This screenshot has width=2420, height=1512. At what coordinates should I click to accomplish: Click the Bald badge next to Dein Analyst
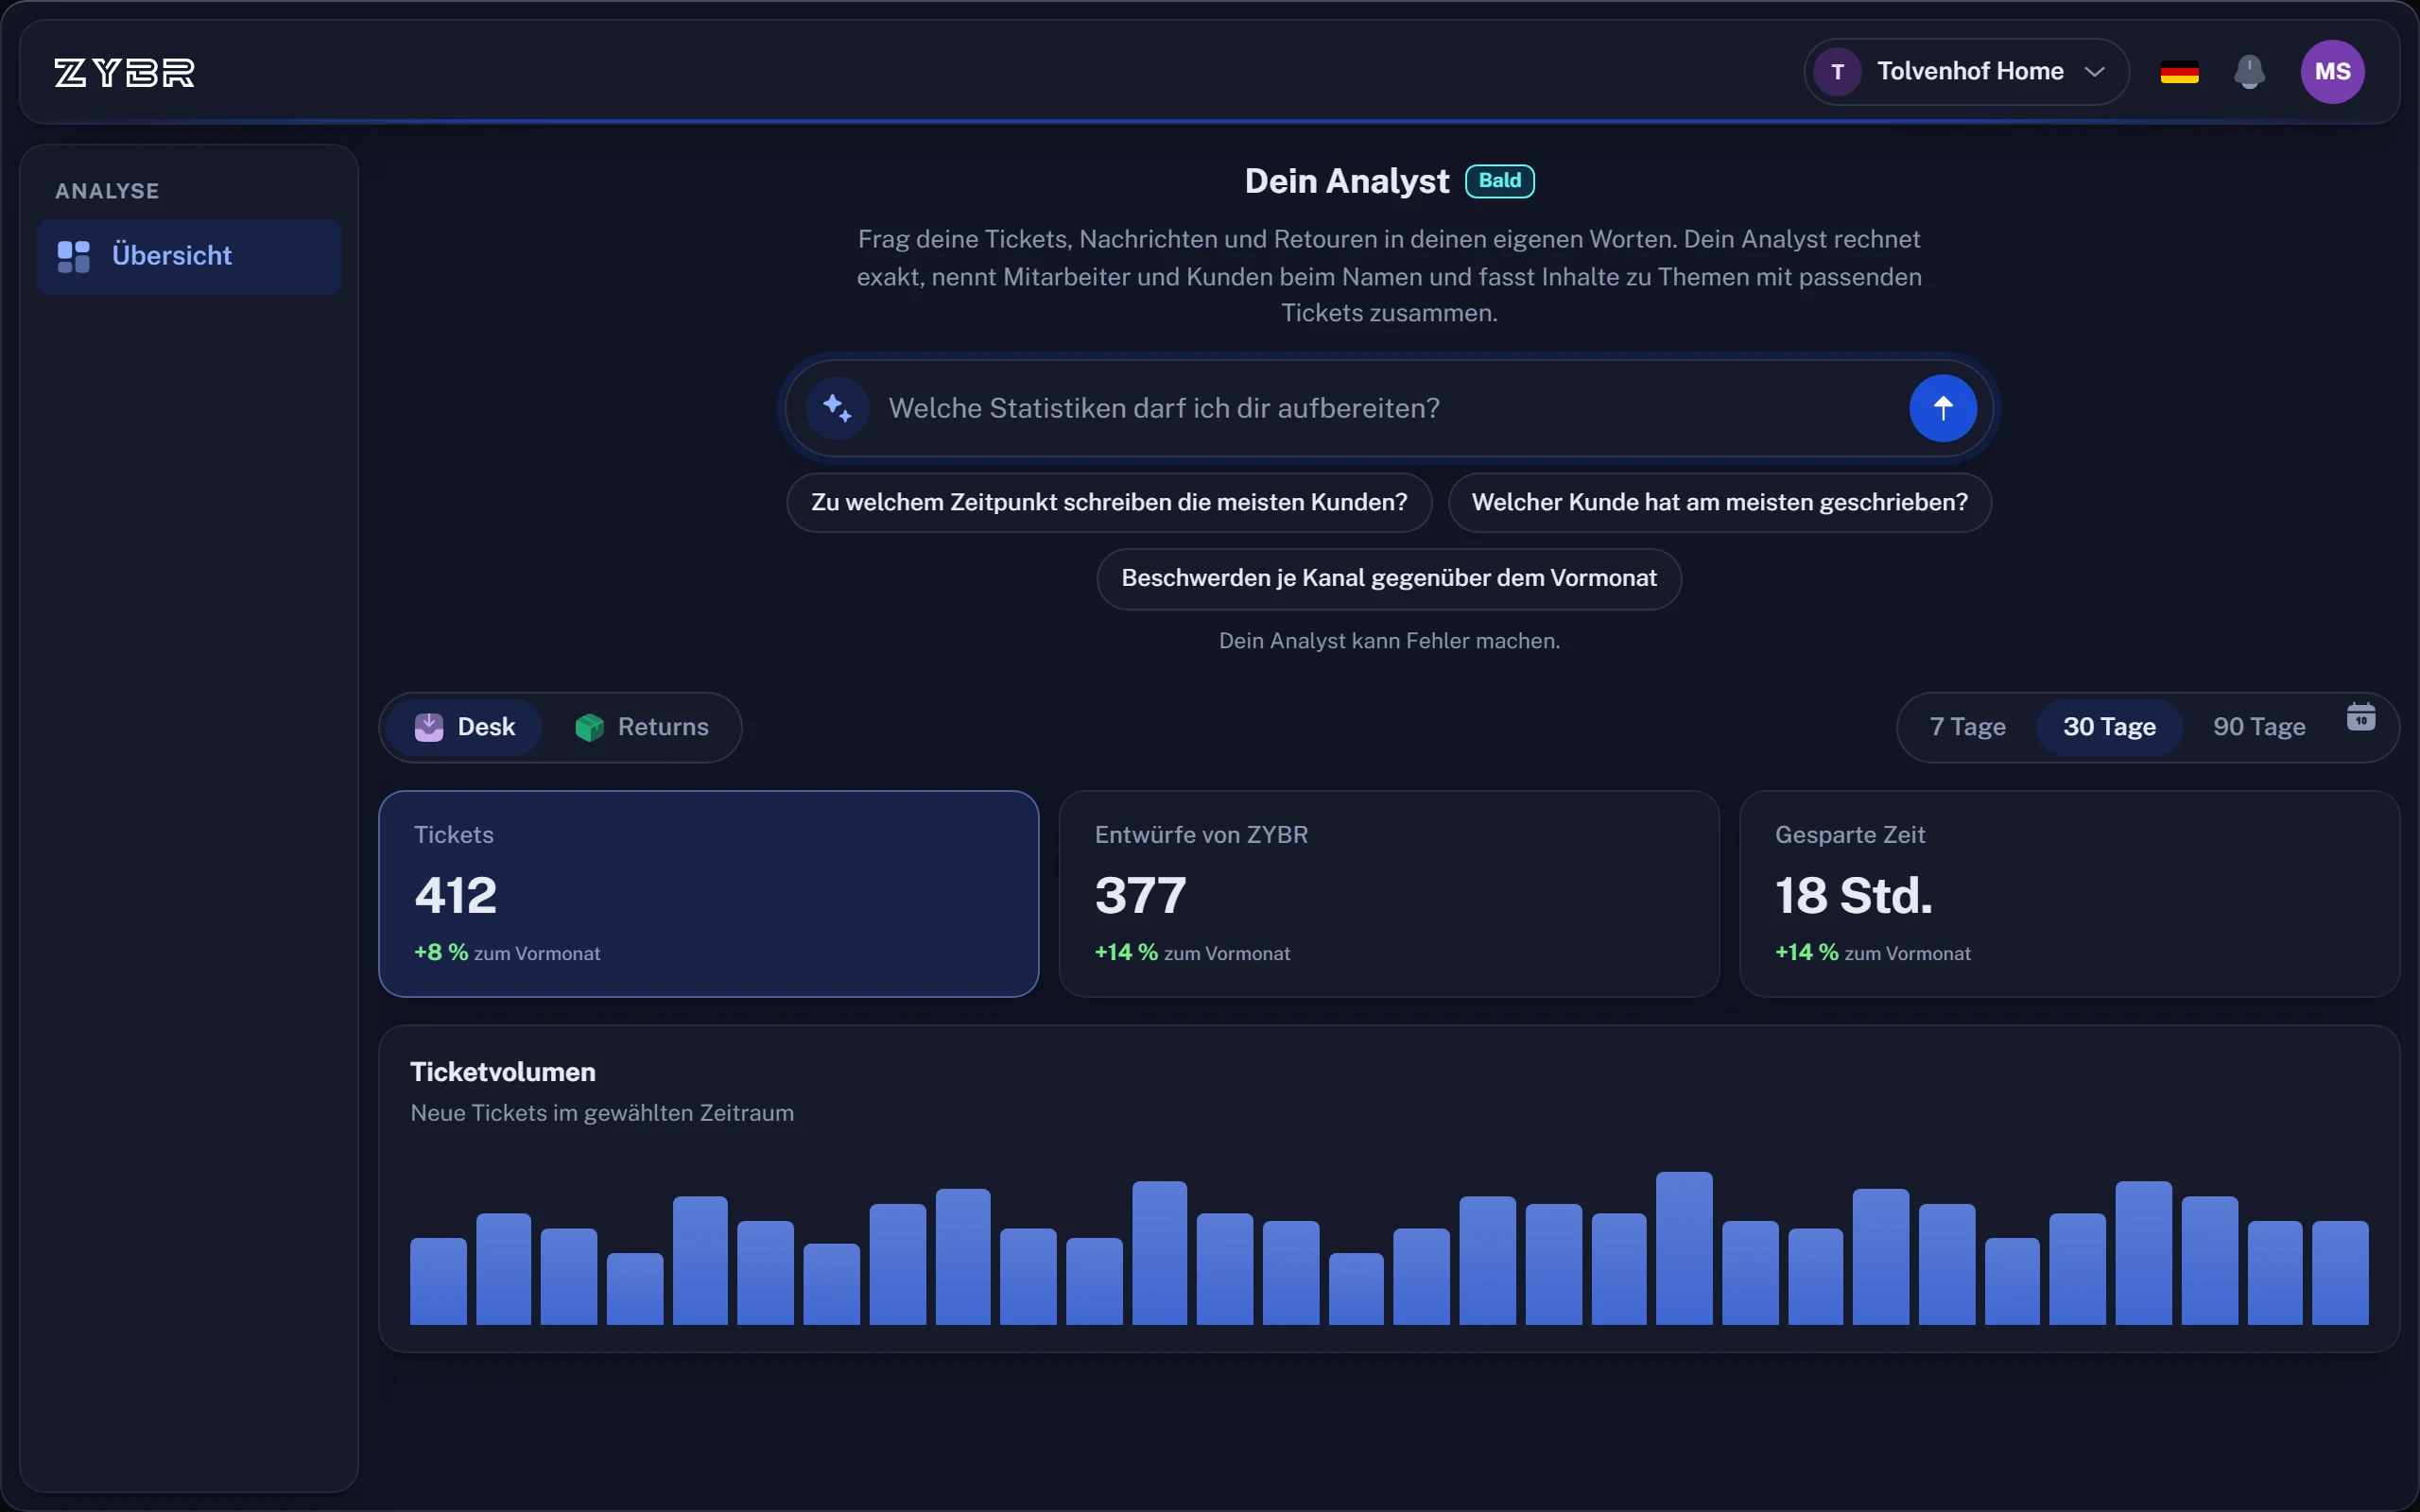click(x=1499, y=181)
